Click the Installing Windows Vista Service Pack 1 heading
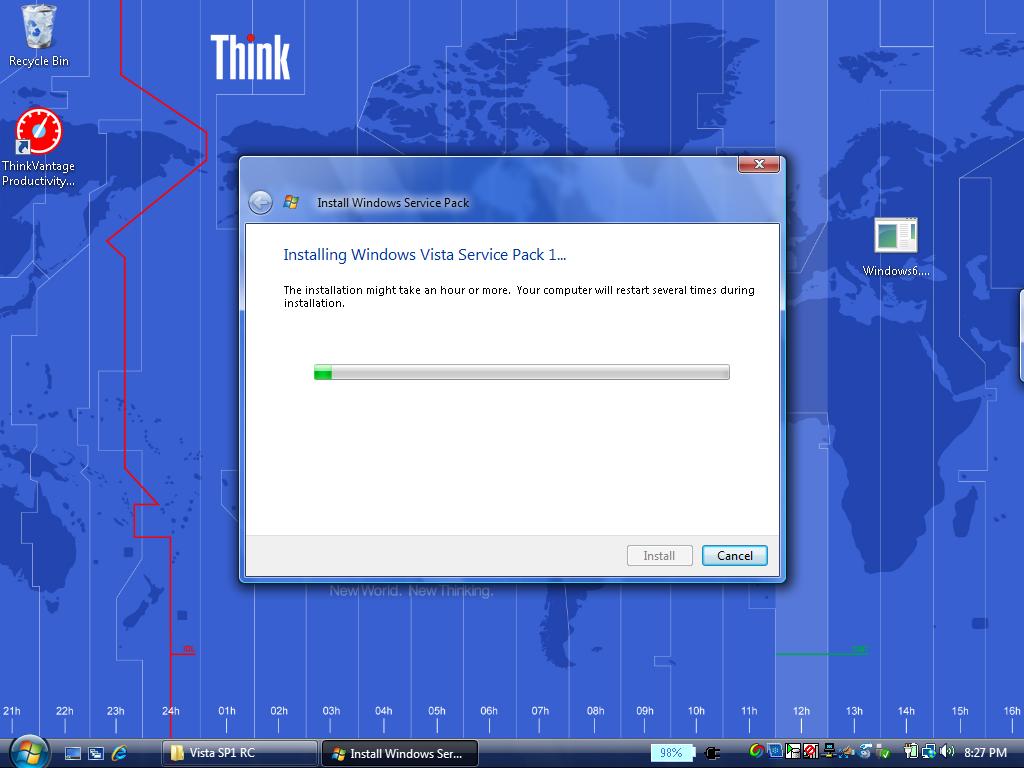This screenshot has width=1024, height=768. pyautogui.click(x=424, y=255)
